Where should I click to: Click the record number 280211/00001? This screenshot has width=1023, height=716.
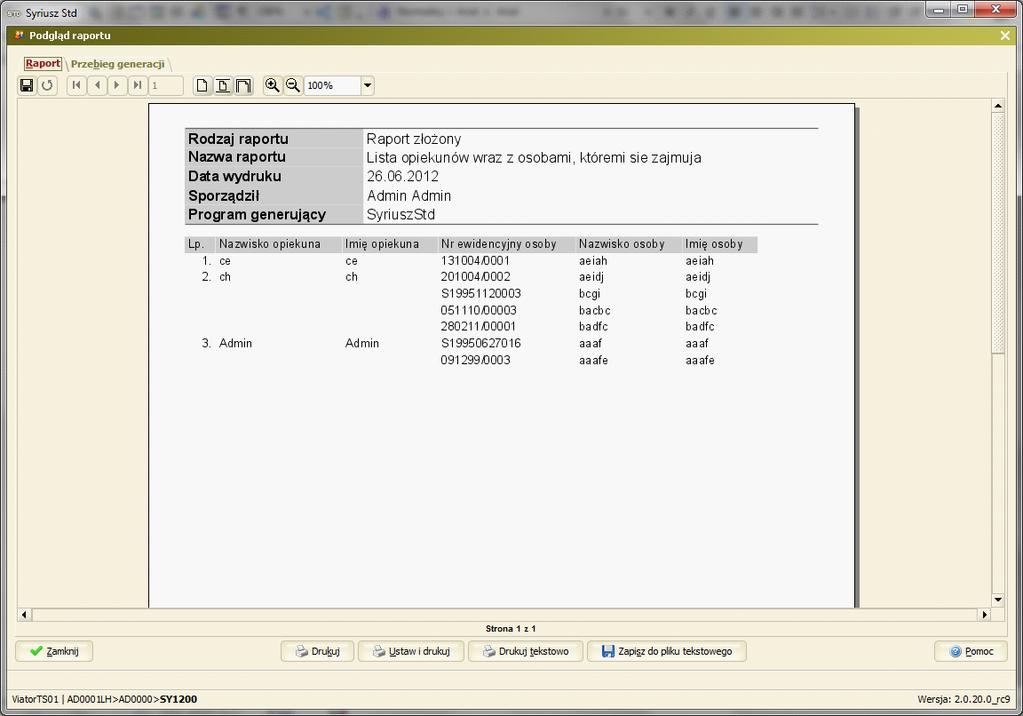tap(478, 326)
